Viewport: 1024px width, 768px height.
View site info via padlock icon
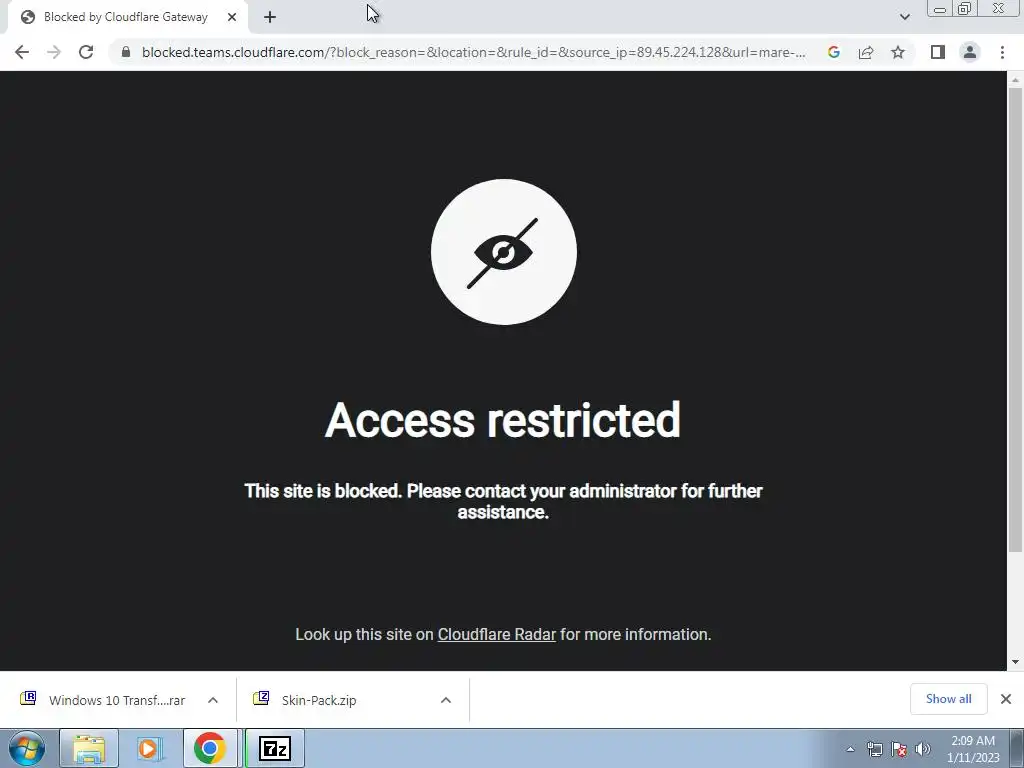click(126, 52)
